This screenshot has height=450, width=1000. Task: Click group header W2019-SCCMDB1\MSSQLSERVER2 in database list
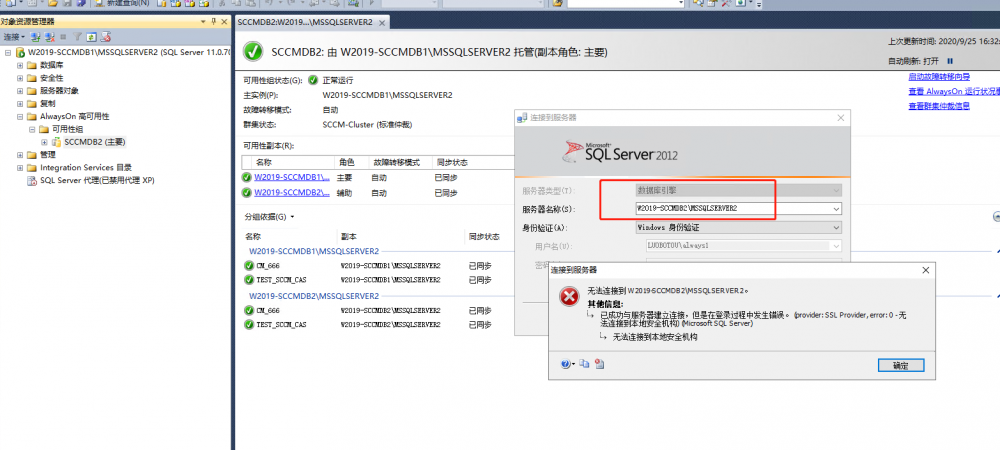[x=314, y=251]
